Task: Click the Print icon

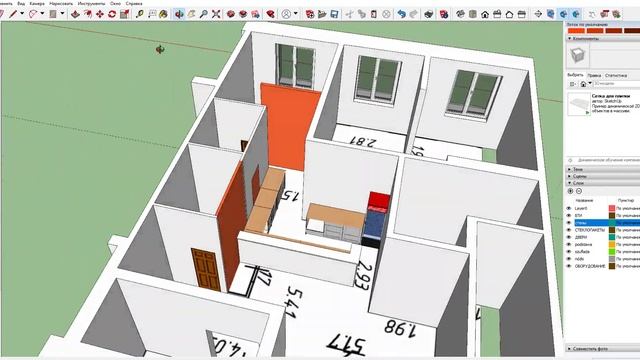Action: pos(428,14)
